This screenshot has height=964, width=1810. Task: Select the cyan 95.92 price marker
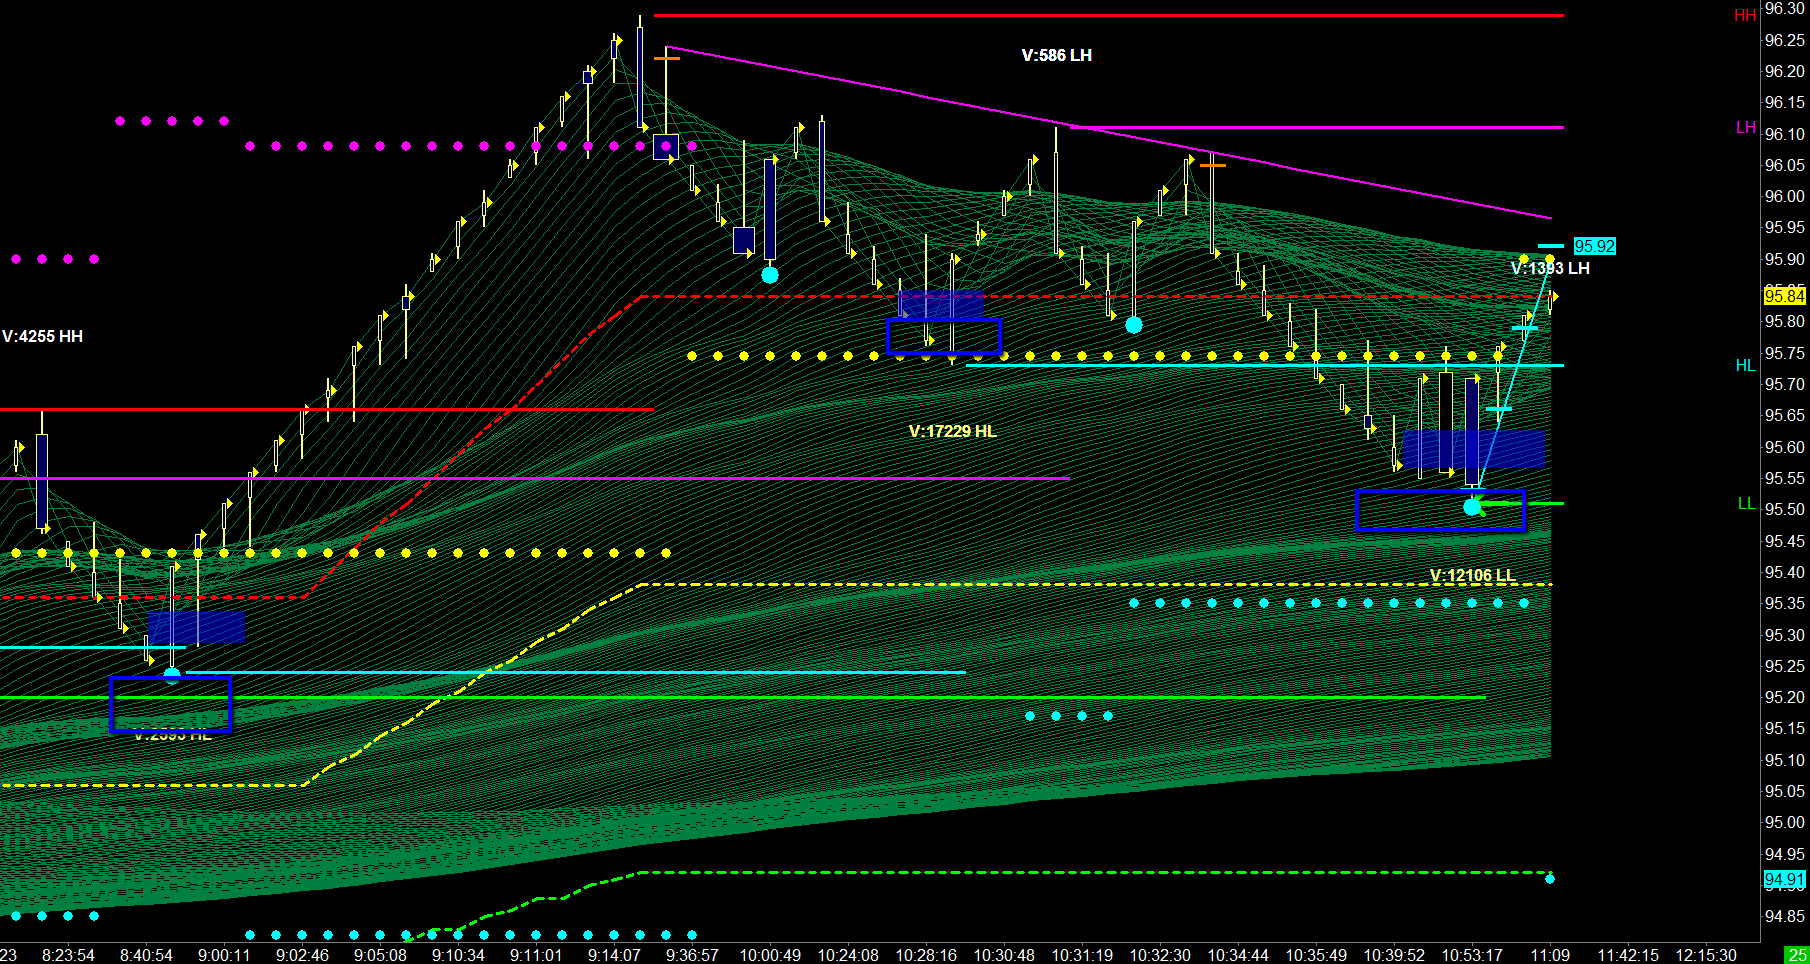coord(1594,246)
